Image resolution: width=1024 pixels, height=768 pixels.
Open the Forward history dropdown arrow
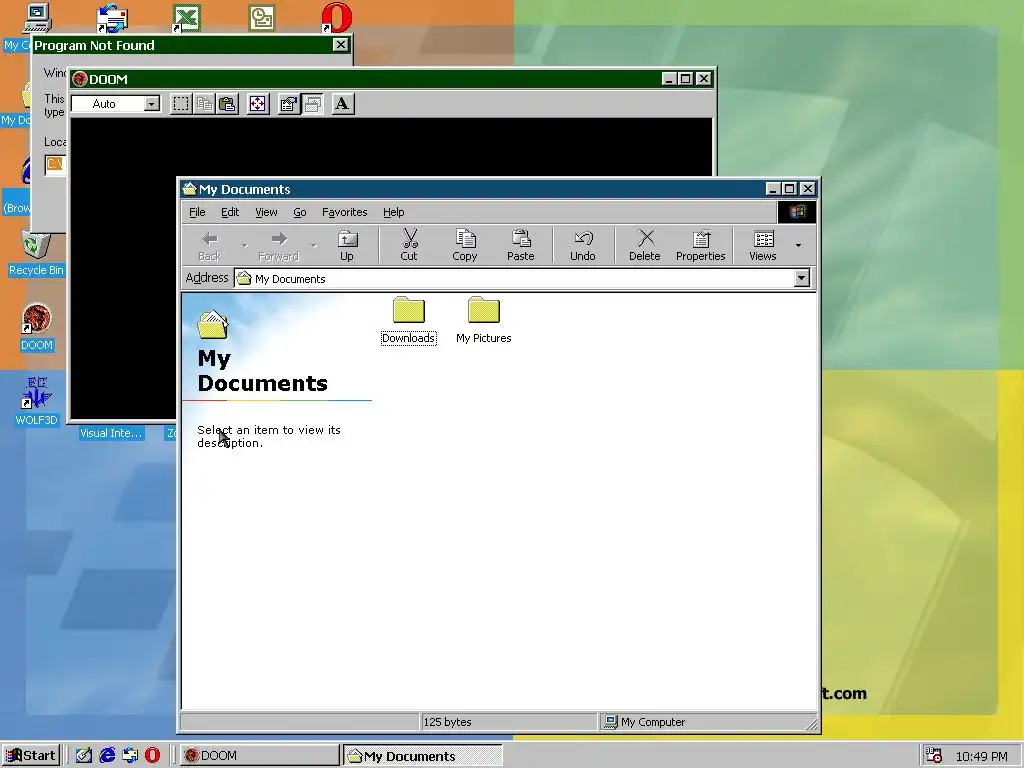pyautogui.click(x=313, y=246)
